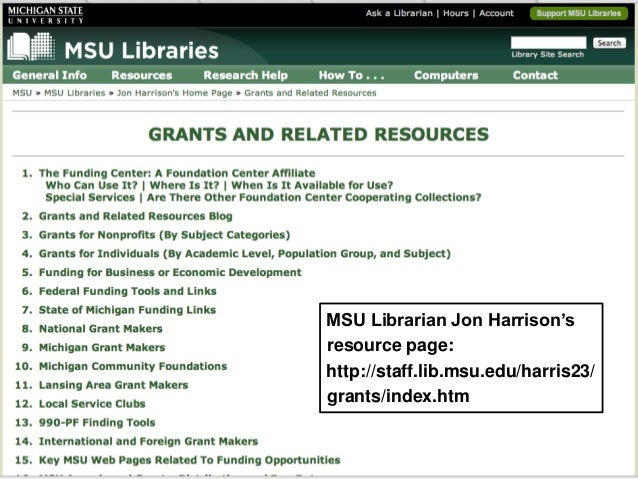Open Are There Other Foundation Center Cooperating Collections?
The width and height of the screenshot is (638, 479).
tap(314, 197)
